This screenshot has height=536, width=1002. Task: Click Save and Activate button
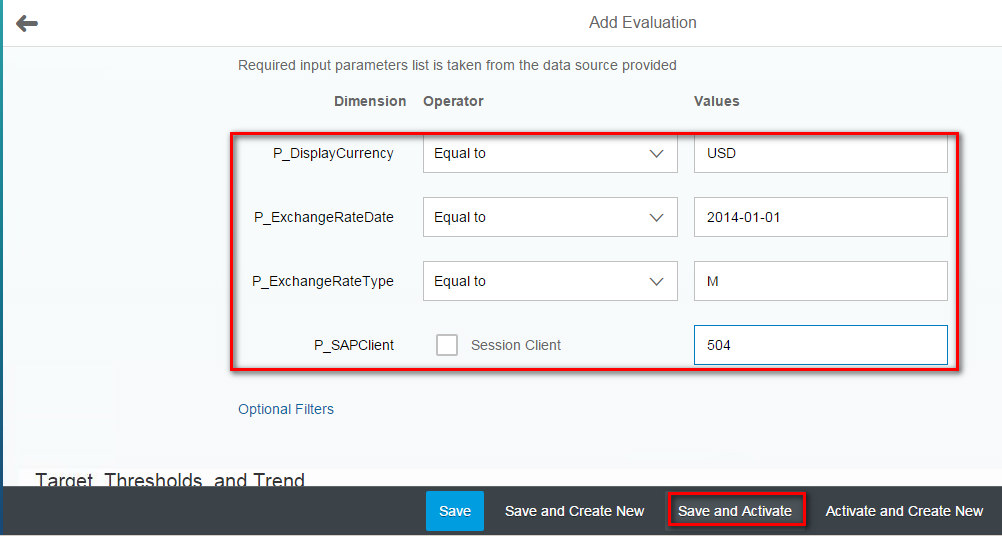pos(735,511)
